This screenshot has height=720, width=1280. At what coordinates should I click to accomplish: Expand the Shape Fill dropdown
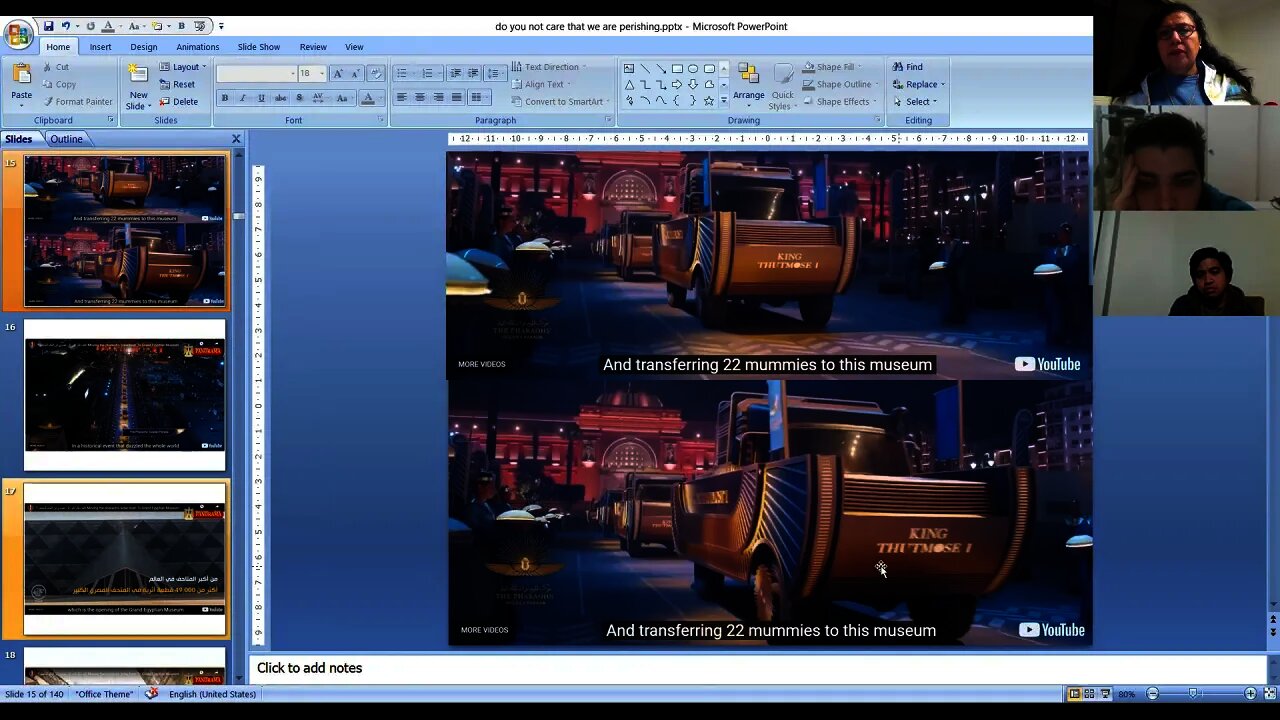tap(832, 67)
